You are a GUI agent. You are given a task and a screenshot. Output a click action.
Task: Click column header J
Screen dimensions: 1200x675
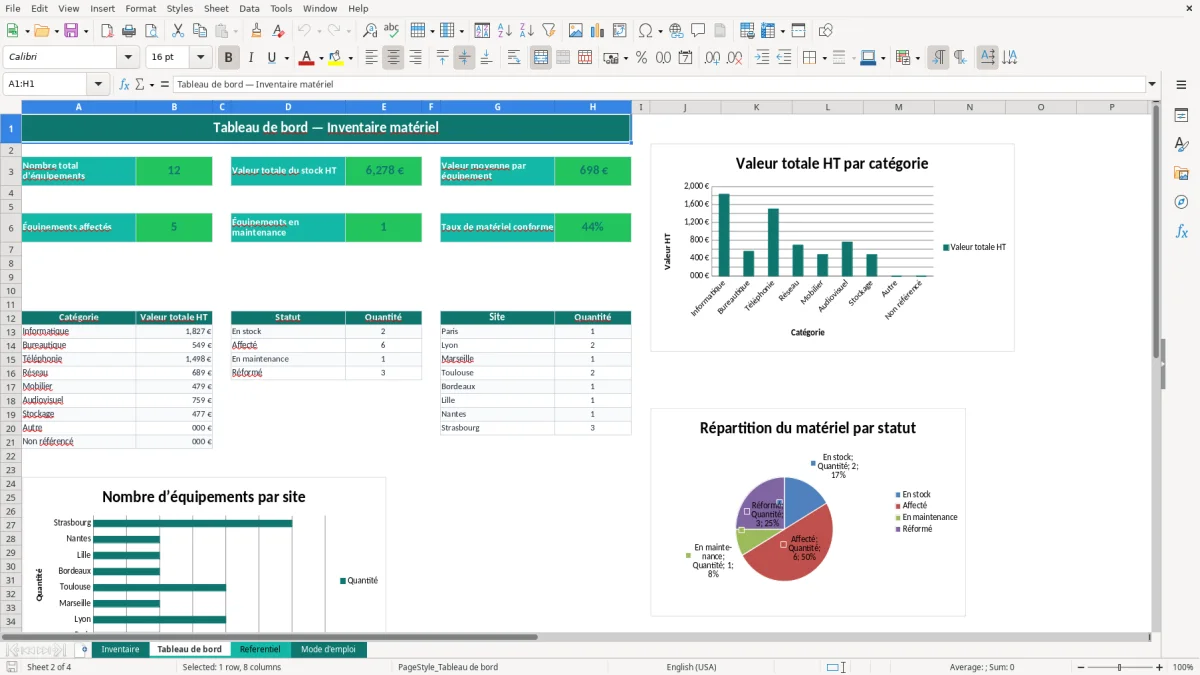(x=685, y=107)
